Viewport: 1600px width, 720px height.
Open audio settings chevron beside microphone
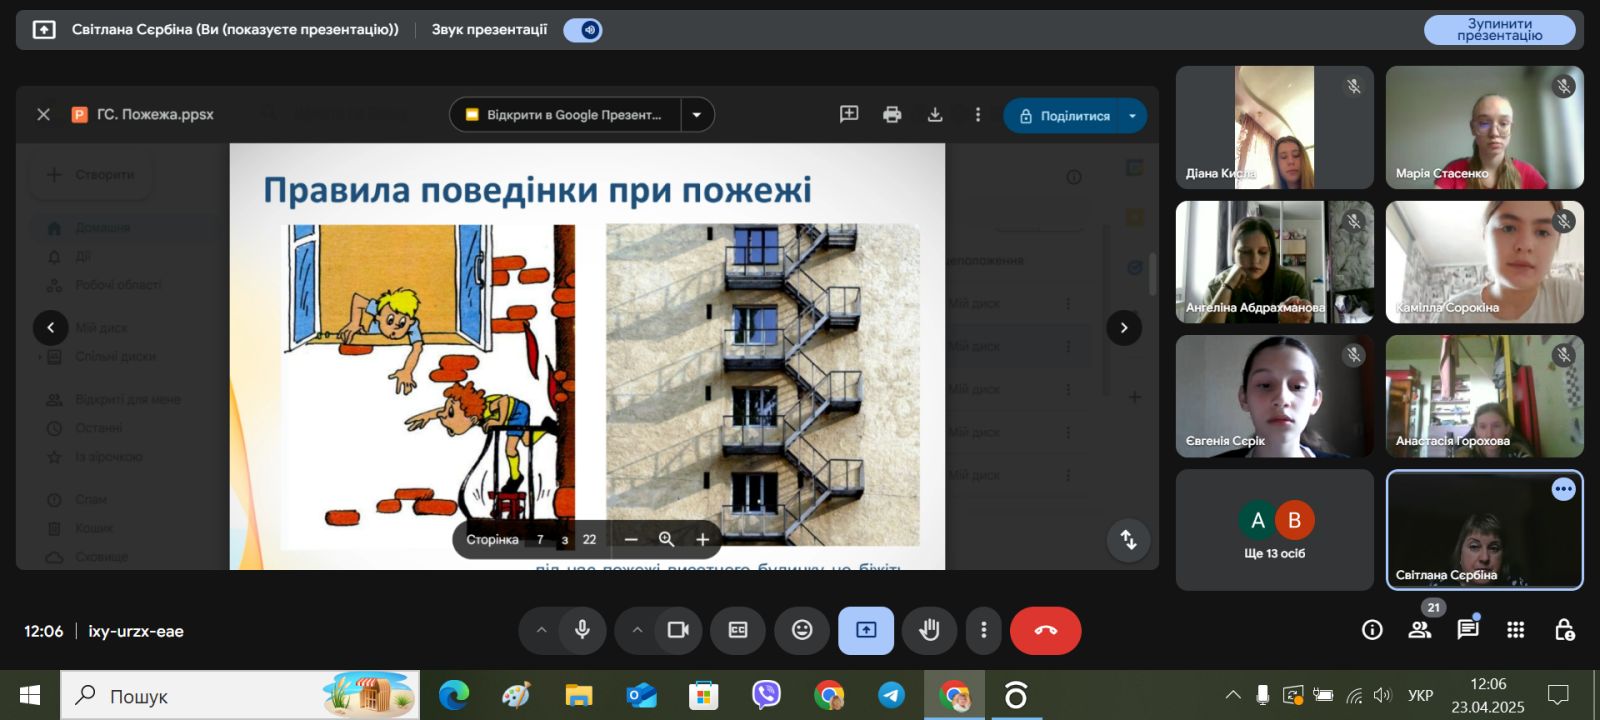(541, 630)
